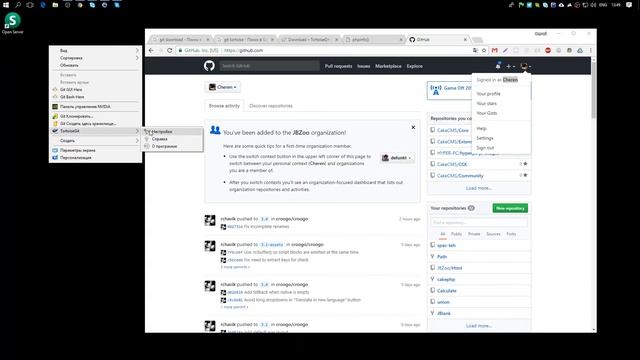The width and height of the screenshot is (640, 360).
Task: Load more contributed repositories
Action: (x=479, y=188)
